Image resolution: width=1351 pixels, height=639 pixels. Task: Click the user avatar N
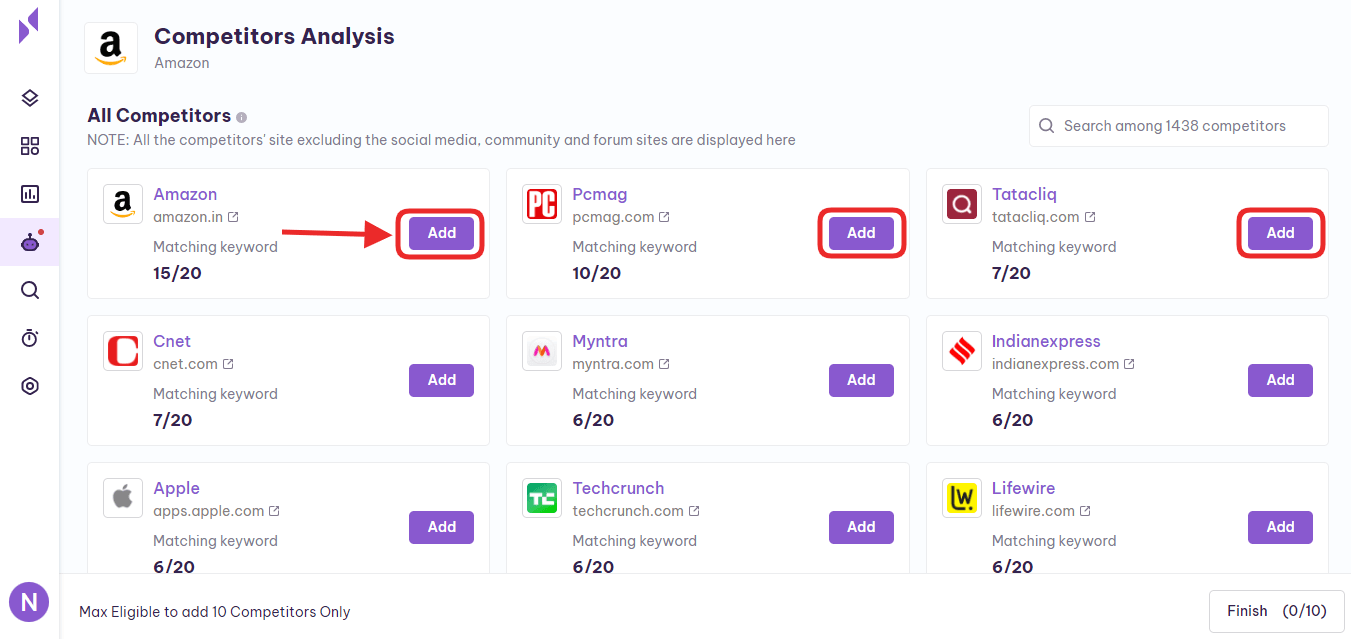29,602
